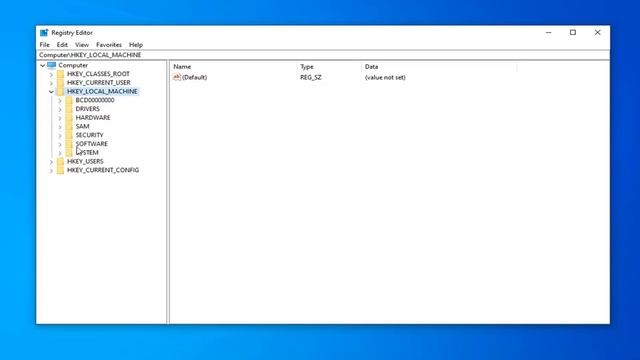
Task: Click the HKEY_LOCAL_MACHINE folder icon
Action: coord(60,91)
